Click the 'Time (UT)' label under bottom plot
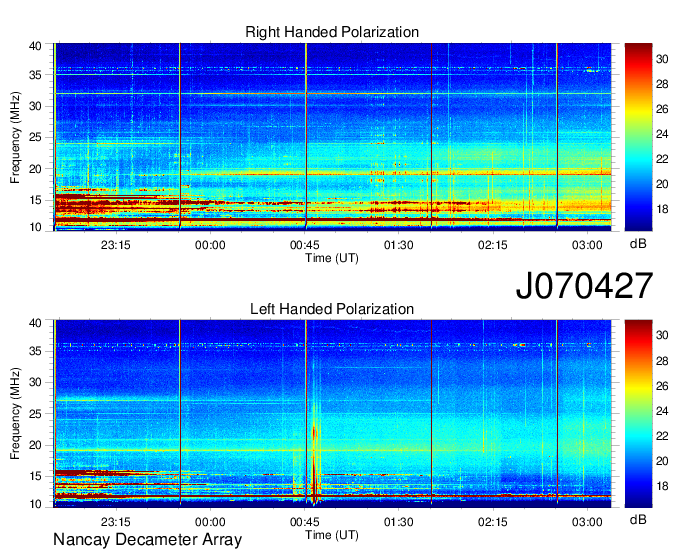Screen dimensions: 680x552 click(x=332, y=535)
